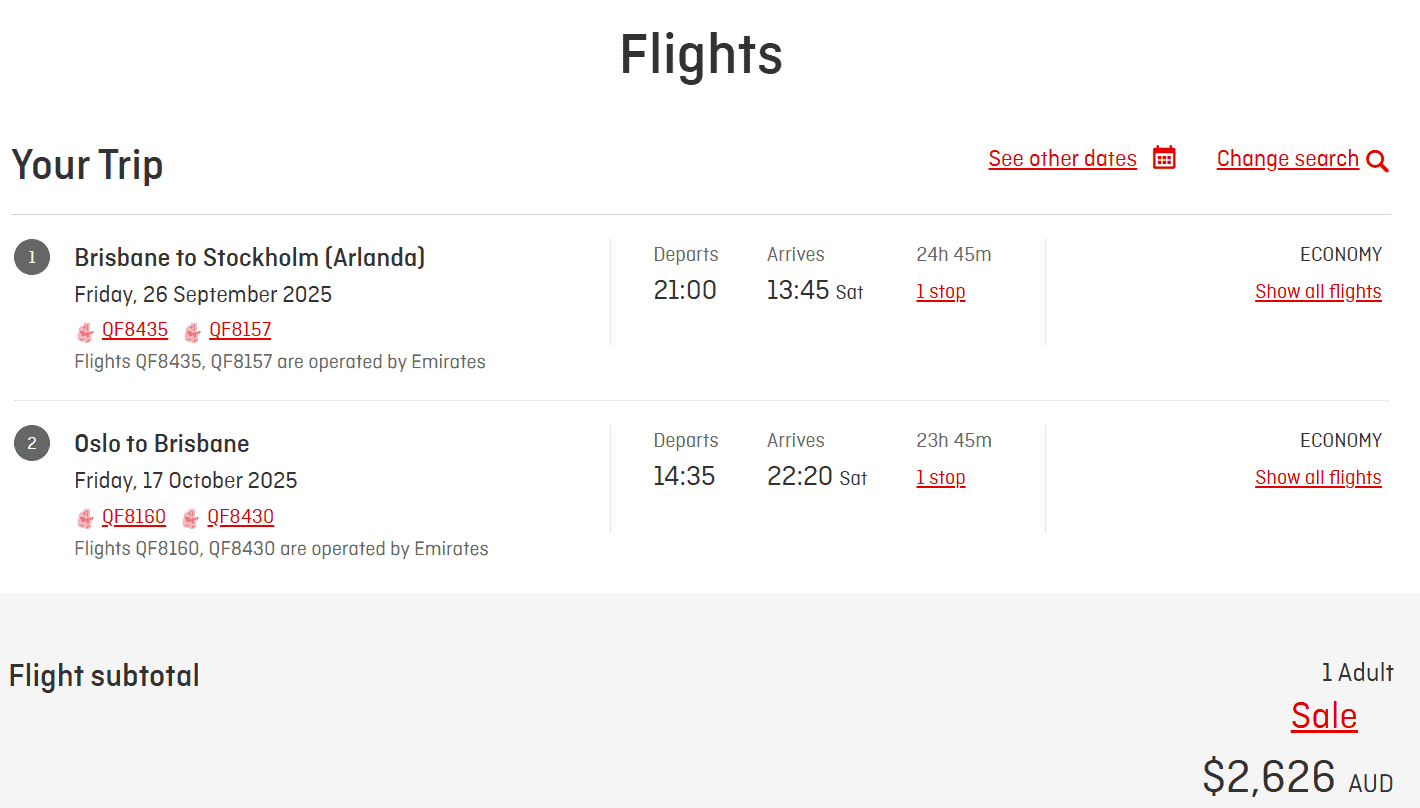Show all flights for Oslo to Brisbane
Image resolution: width=1420 pixels, height=808 pixels.
(1318, 477)
